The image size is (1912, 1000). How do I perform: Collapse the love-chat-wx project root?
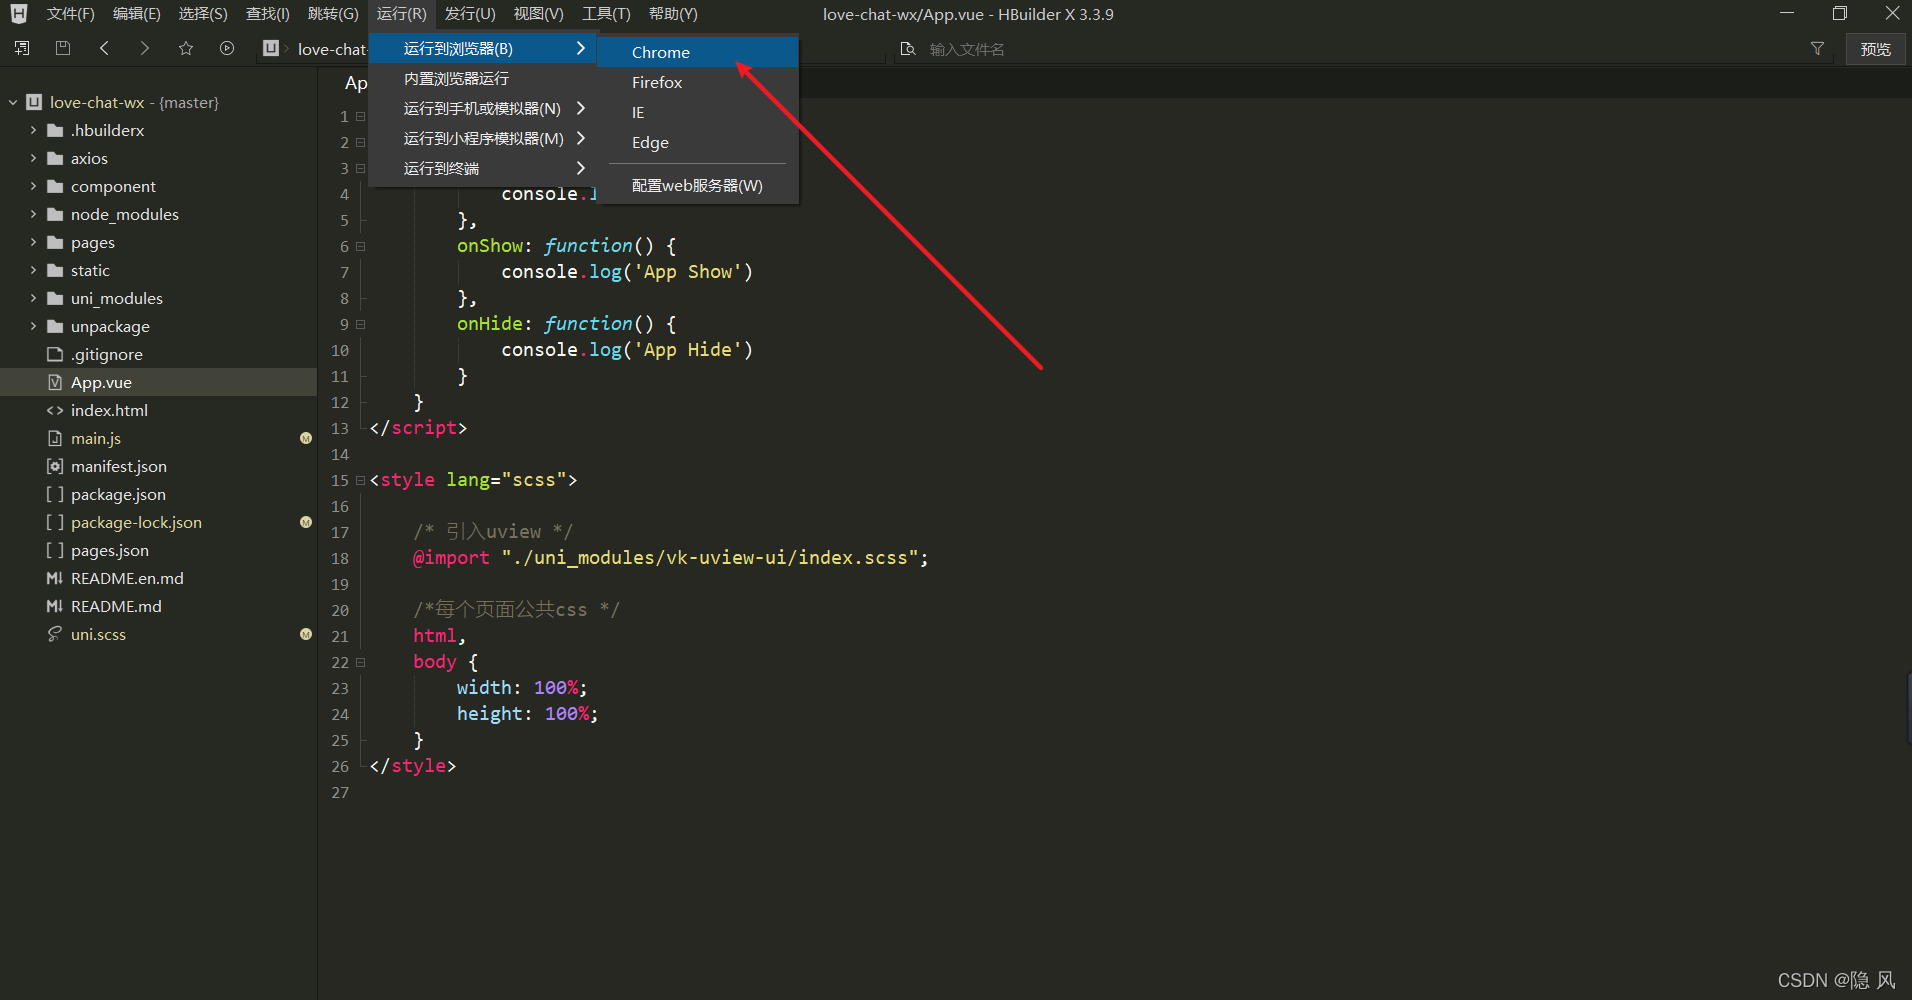click(x=13, y=102)
